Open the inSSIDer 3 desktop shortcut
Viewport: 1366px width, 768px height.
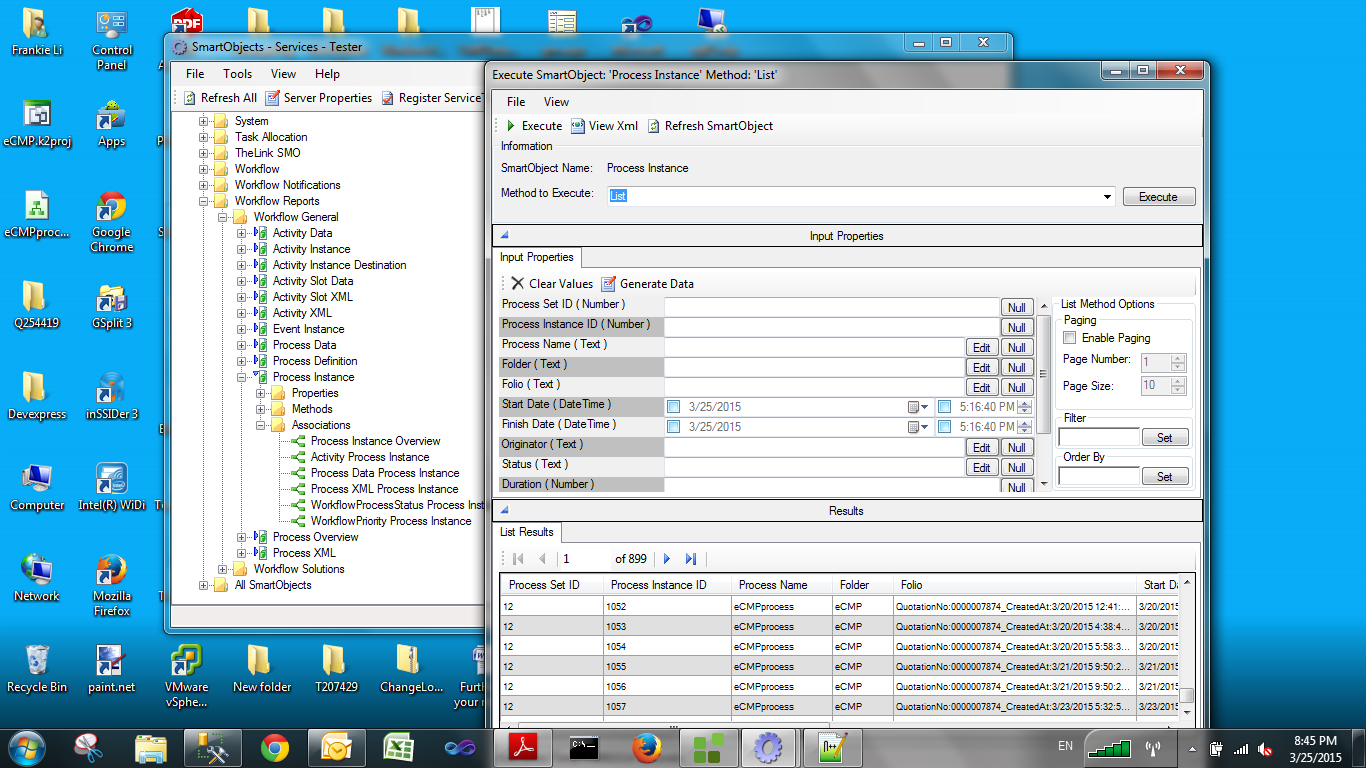click(x=111, y=396)
